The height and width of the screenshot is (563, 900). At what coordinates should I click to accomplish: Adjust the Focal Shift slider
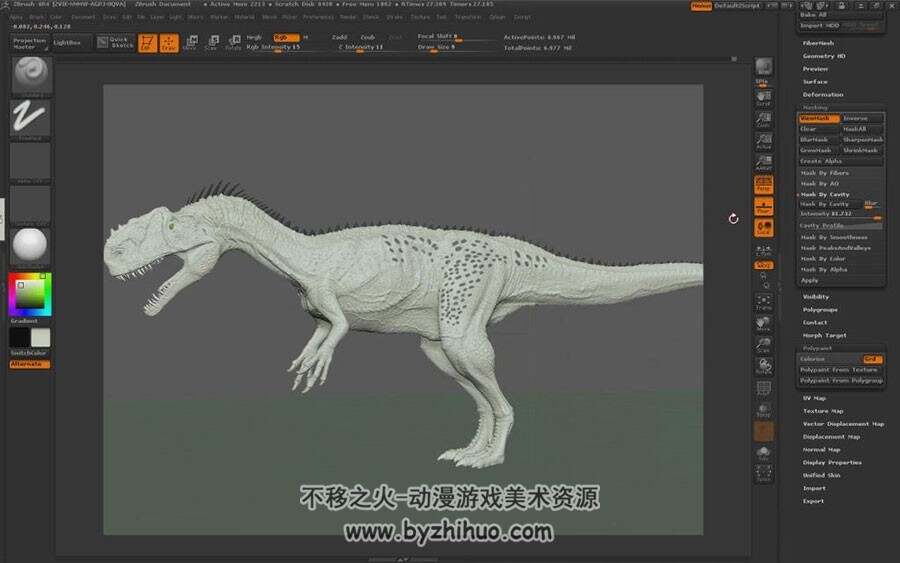point(456,37)
